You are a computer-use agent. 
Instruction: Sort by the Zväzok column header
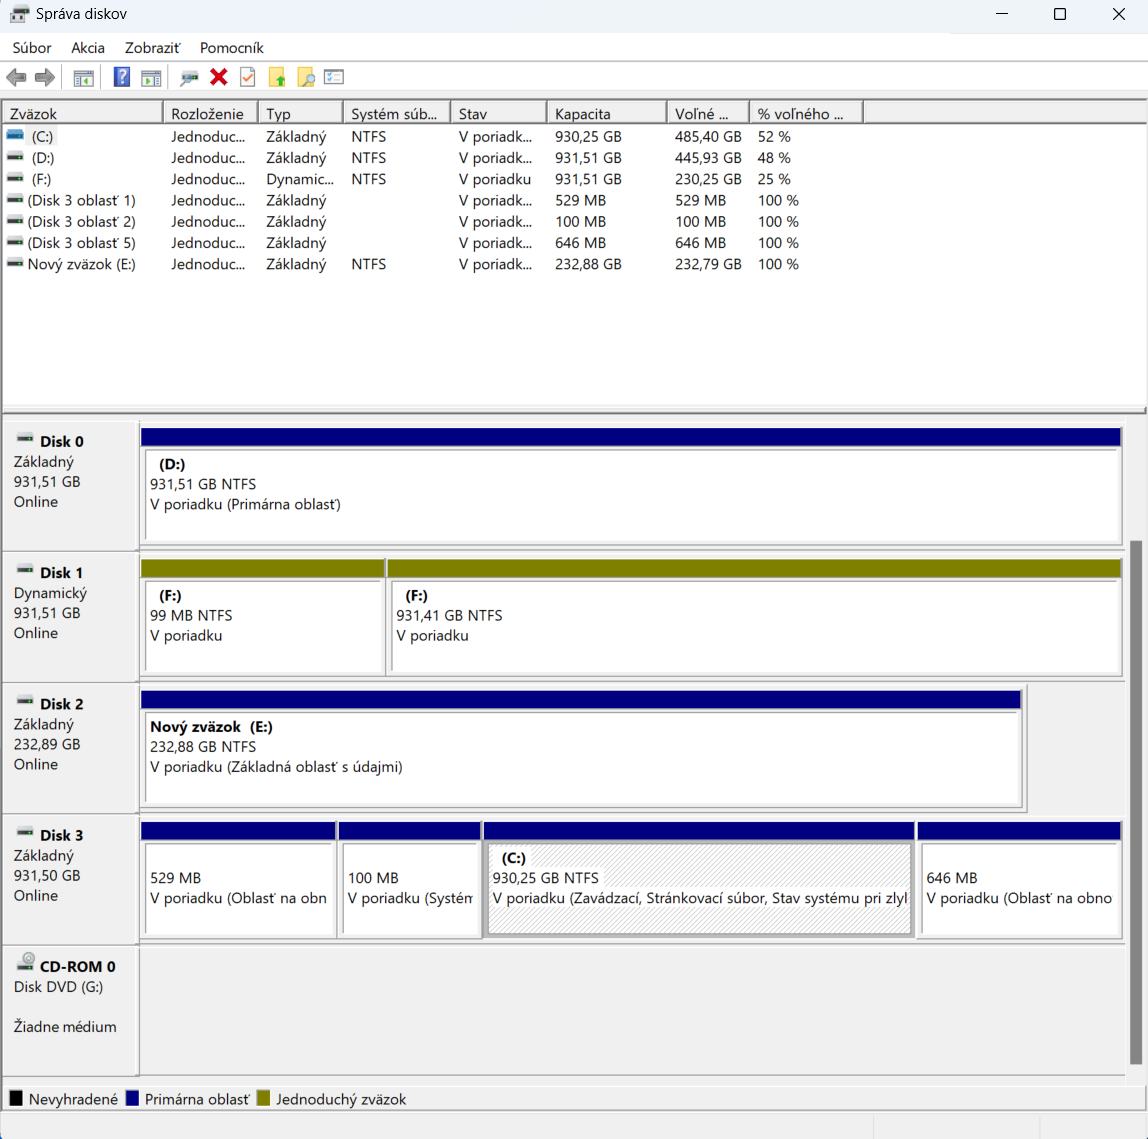82,113
